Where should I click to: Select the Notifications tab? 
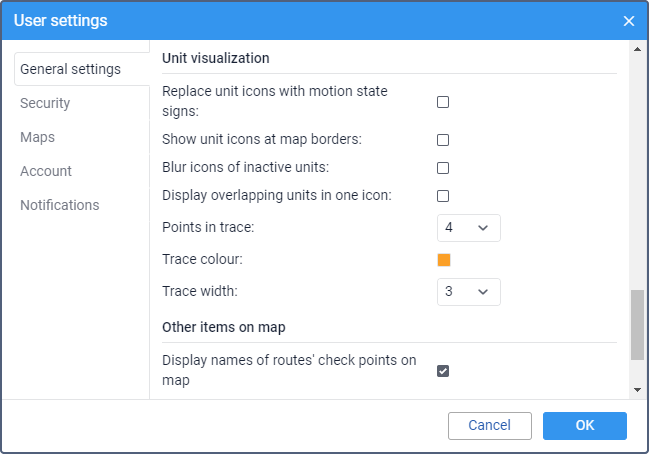pos(60,205)
